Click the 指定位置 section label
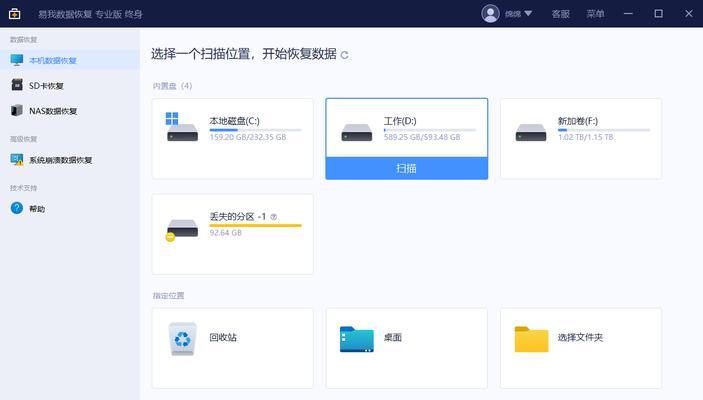 pyautogui.click(x=168, y=296)
